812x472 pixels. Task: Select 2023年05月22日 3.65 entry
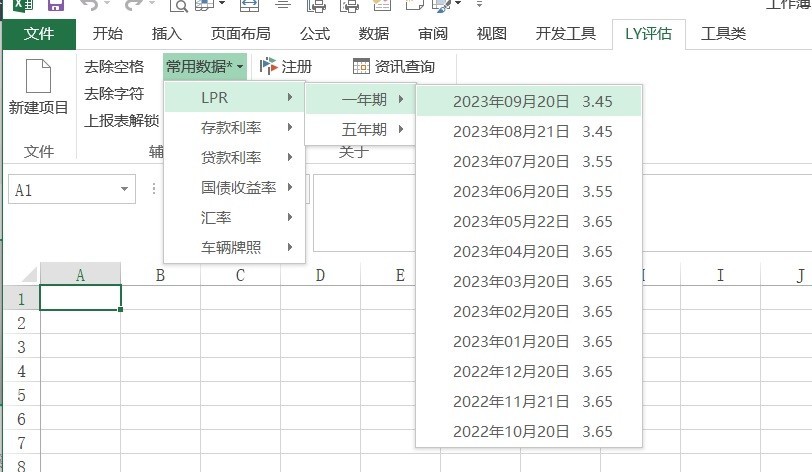529,222
